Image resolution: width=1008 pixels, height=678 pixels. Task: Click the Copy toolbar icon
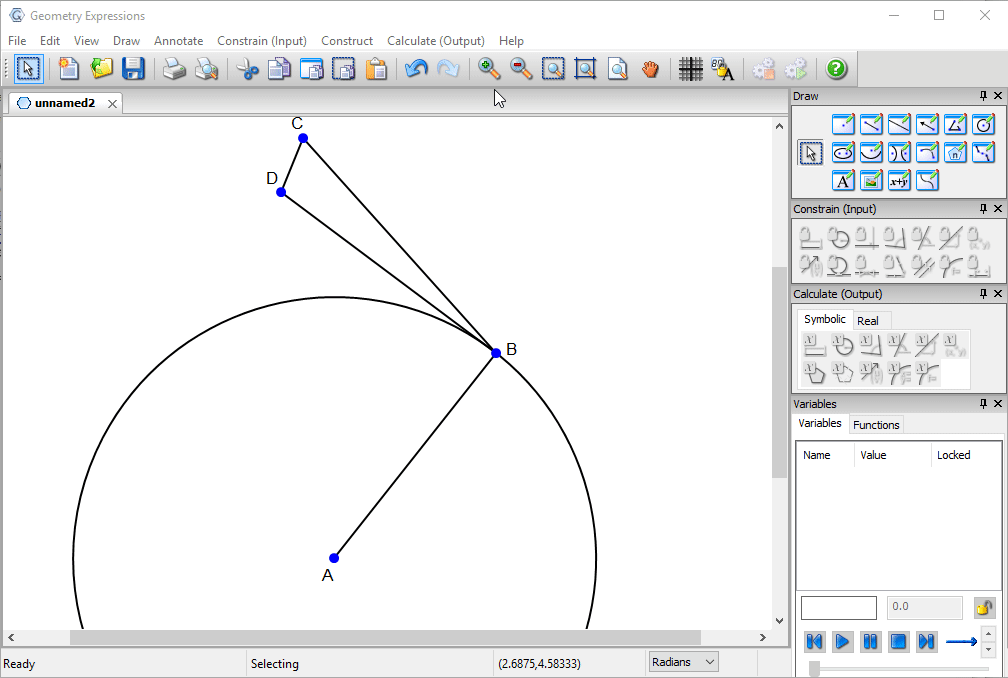tap(279, 69)
